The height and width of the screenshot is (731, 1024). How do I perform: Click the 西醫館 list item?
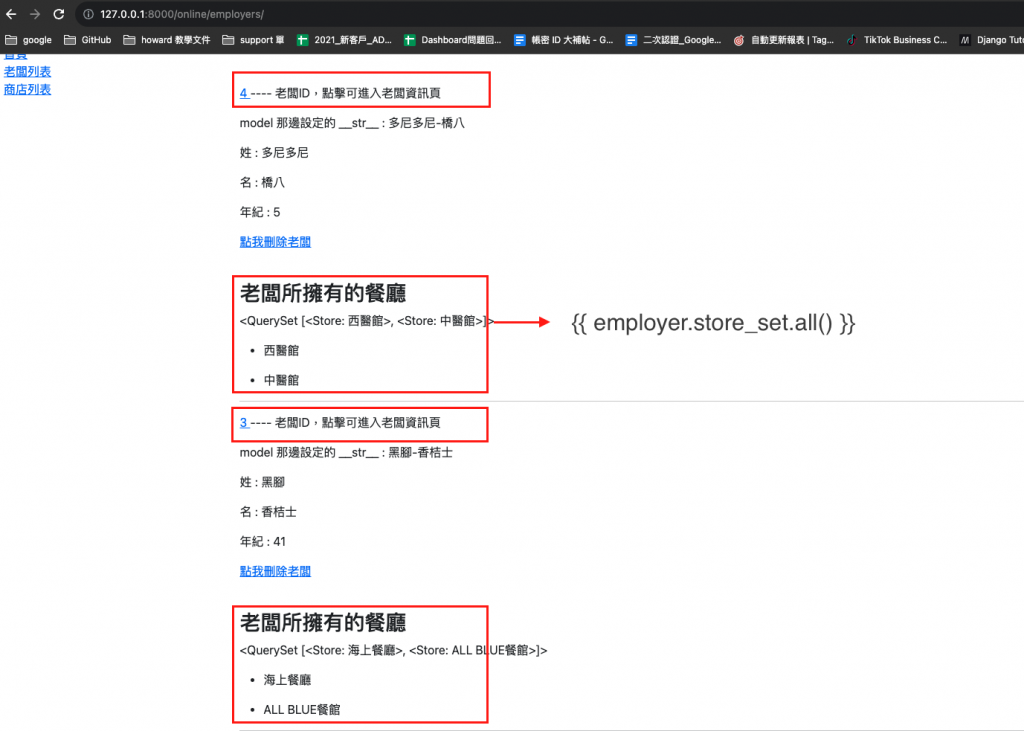coord(281,350)
